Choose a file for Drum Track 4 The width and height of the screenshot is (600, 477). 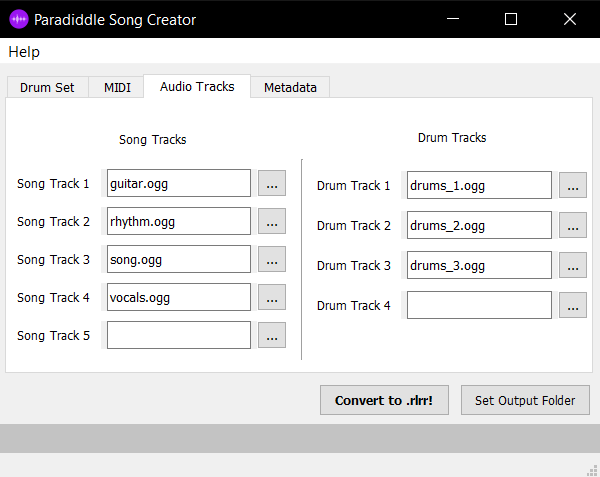572,306
